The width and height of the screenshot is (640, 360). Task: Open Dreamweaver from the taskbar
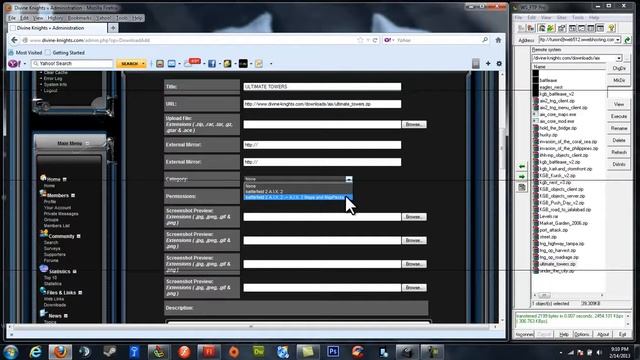pyautogui.click(x=259, y=352)
